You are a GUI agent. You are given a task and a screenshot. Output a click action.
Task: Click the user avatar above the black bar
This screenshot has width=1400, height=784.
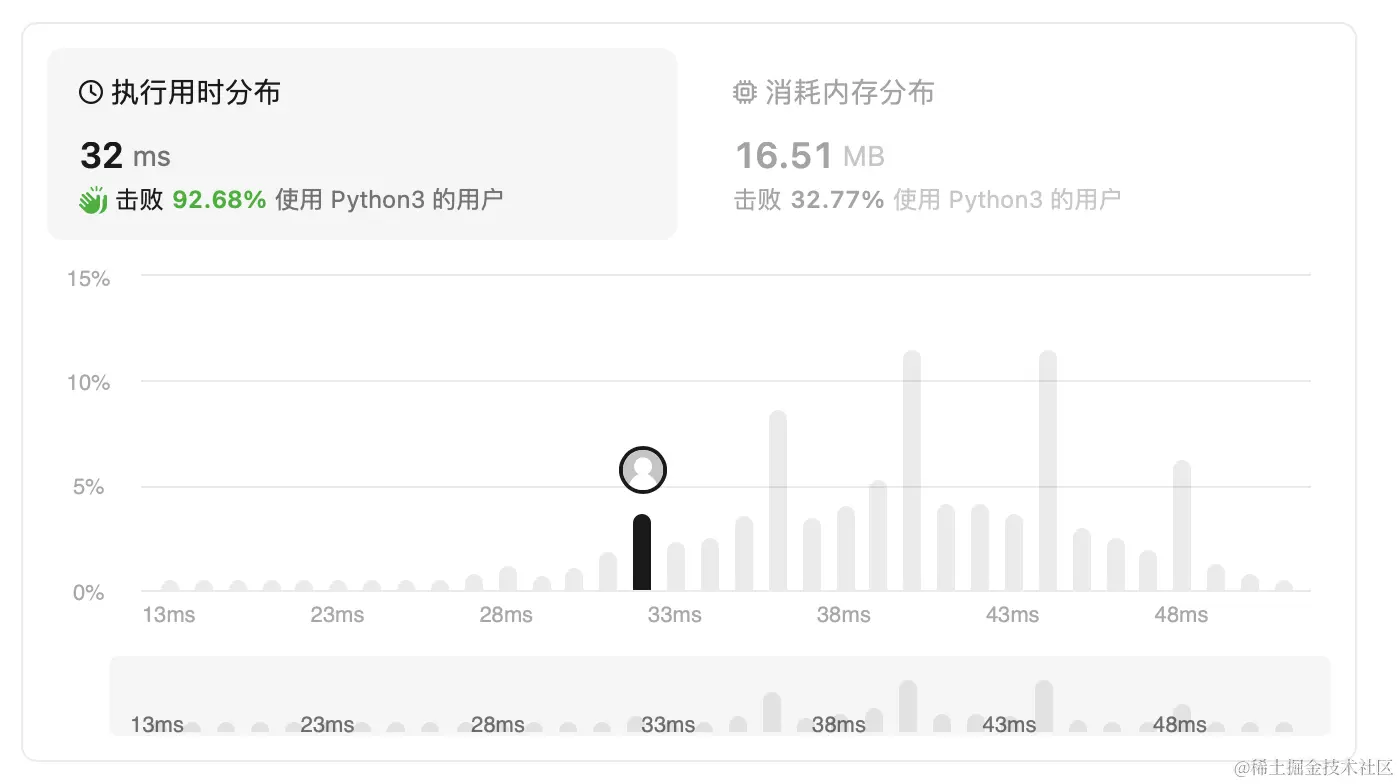tap(642, 470)
